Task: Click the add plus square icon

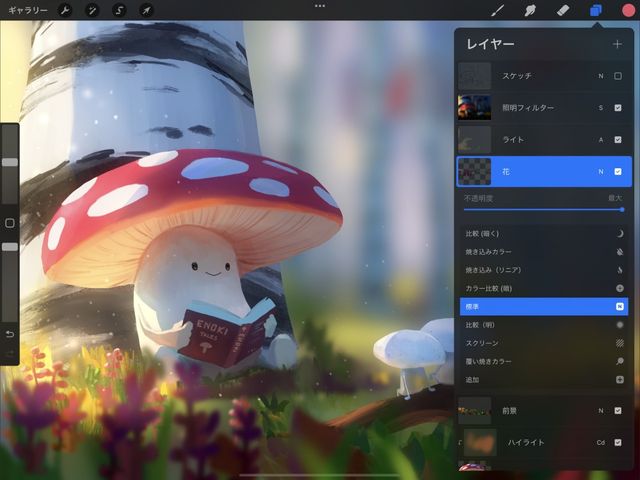Action: click(620, 380)
